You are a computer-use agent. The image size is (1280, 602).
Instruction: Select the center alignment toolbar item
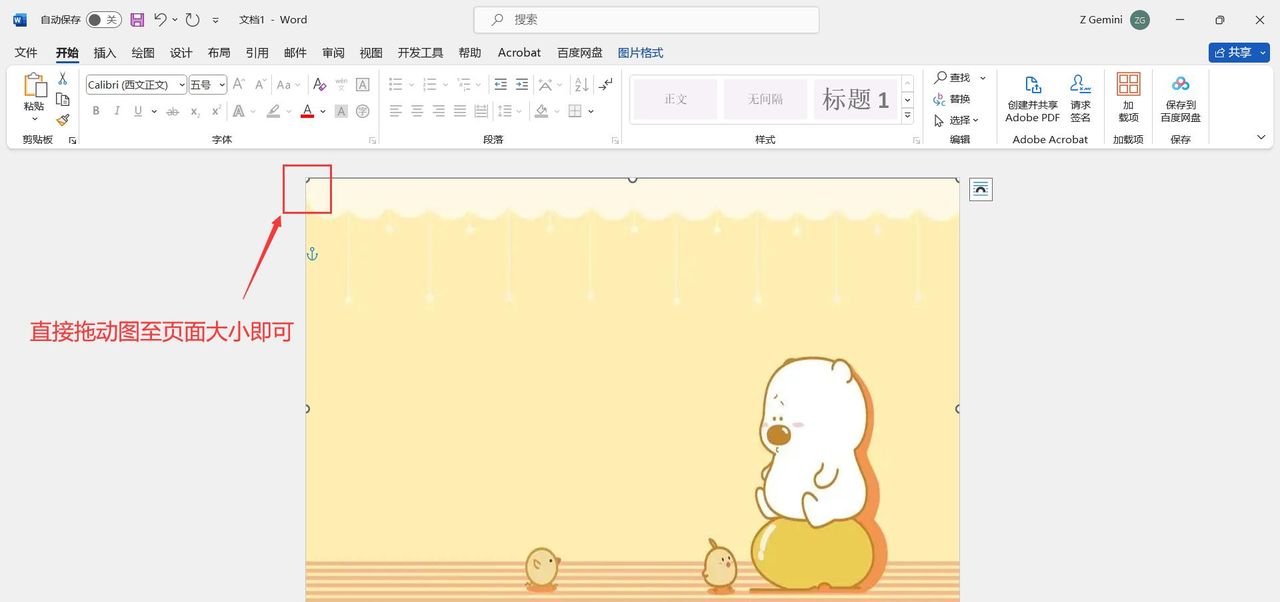click(x=417, y=111)
